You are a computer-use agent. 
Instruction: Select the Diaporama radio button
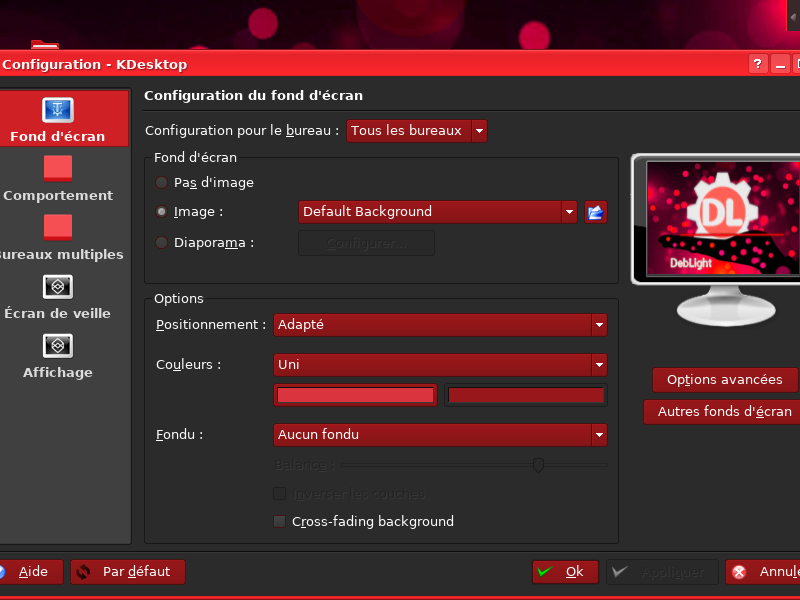click(162, 242)
